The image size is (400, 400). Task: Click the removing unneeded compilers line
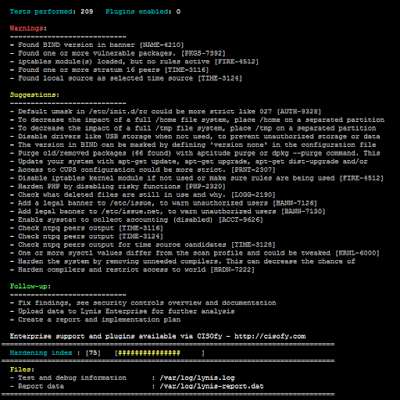pyautogui.click(x=183, y=261)
